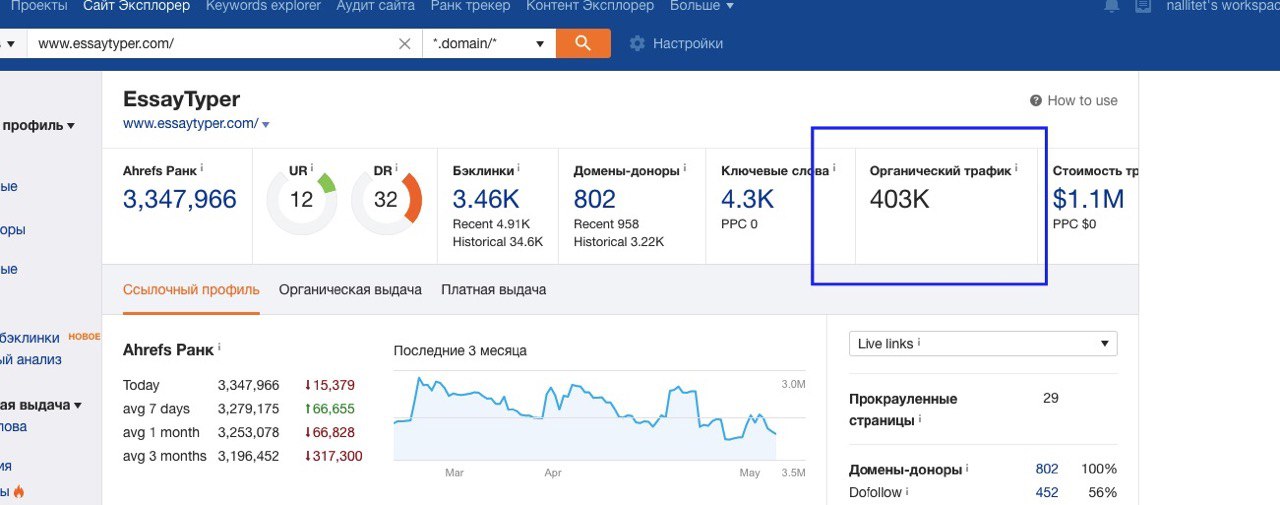
Task: Open the 802 referring domains metric
Action: click(x=595, y=199)
